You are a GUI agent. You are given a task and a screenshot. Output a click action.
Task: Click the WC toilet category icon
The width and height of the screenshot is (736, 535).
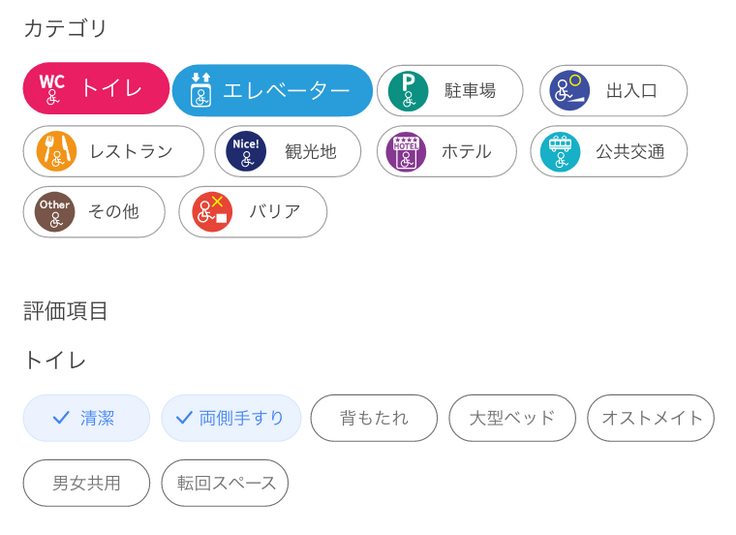[x=52, y=89]
